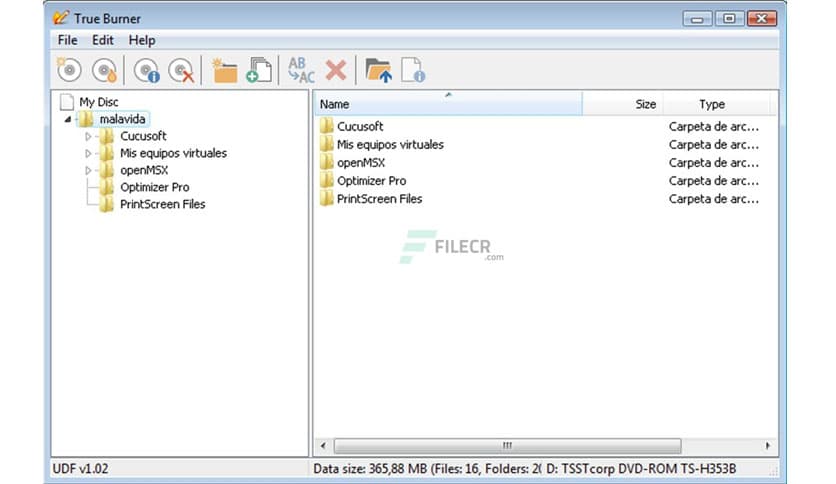Click the UDF v1.02 status bar entry
The height and width of the screenshot is (484, 836).
[x=80, y=469]
